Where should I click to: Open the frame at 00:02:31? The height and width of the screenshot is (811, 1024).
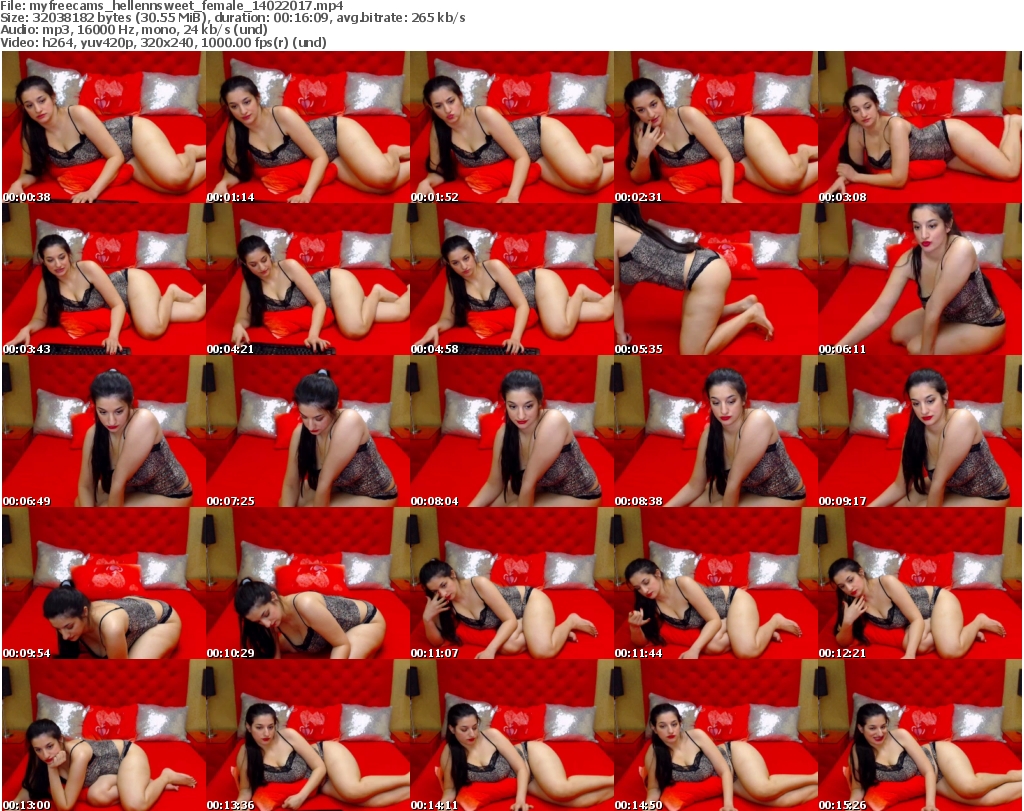[x=716, y=127]
